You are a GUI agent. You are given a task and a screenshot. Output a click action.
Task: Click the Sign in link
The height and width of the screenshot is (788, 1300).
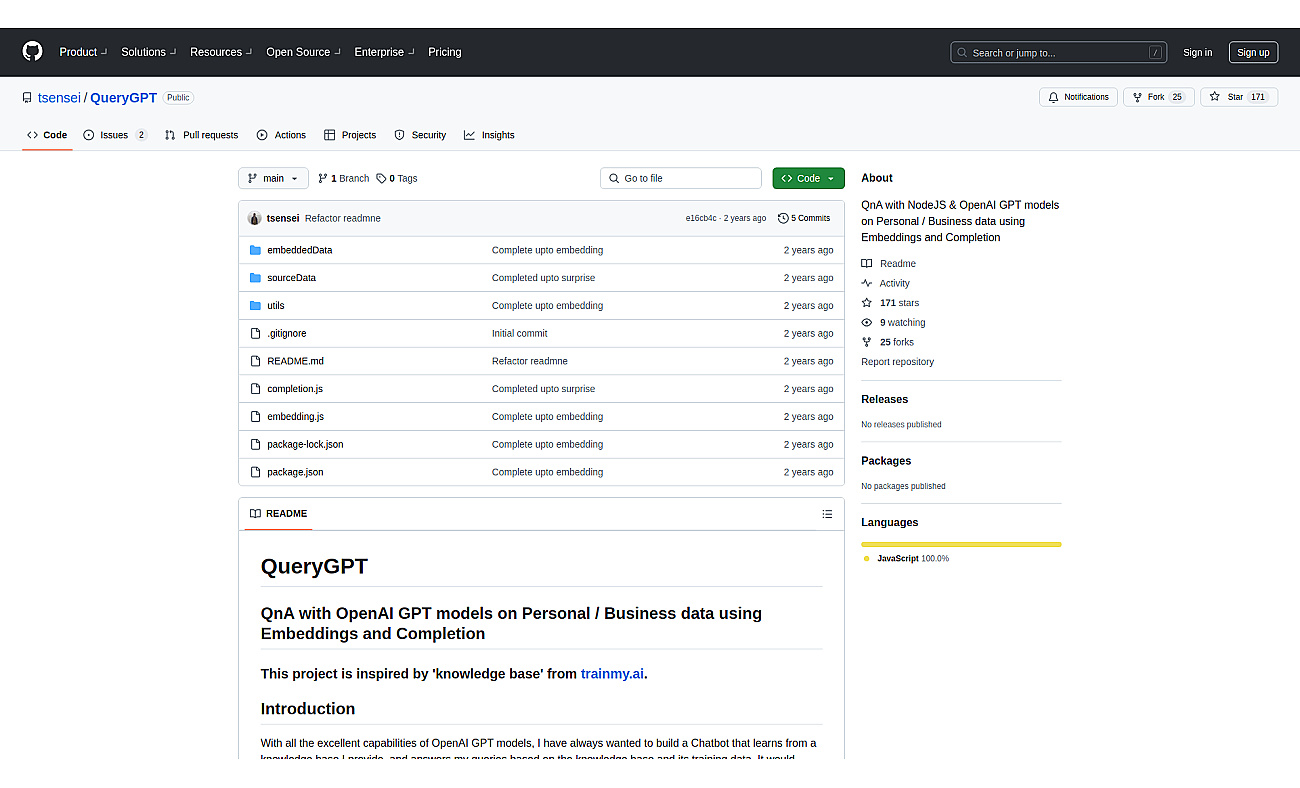tap(1197, 53)
